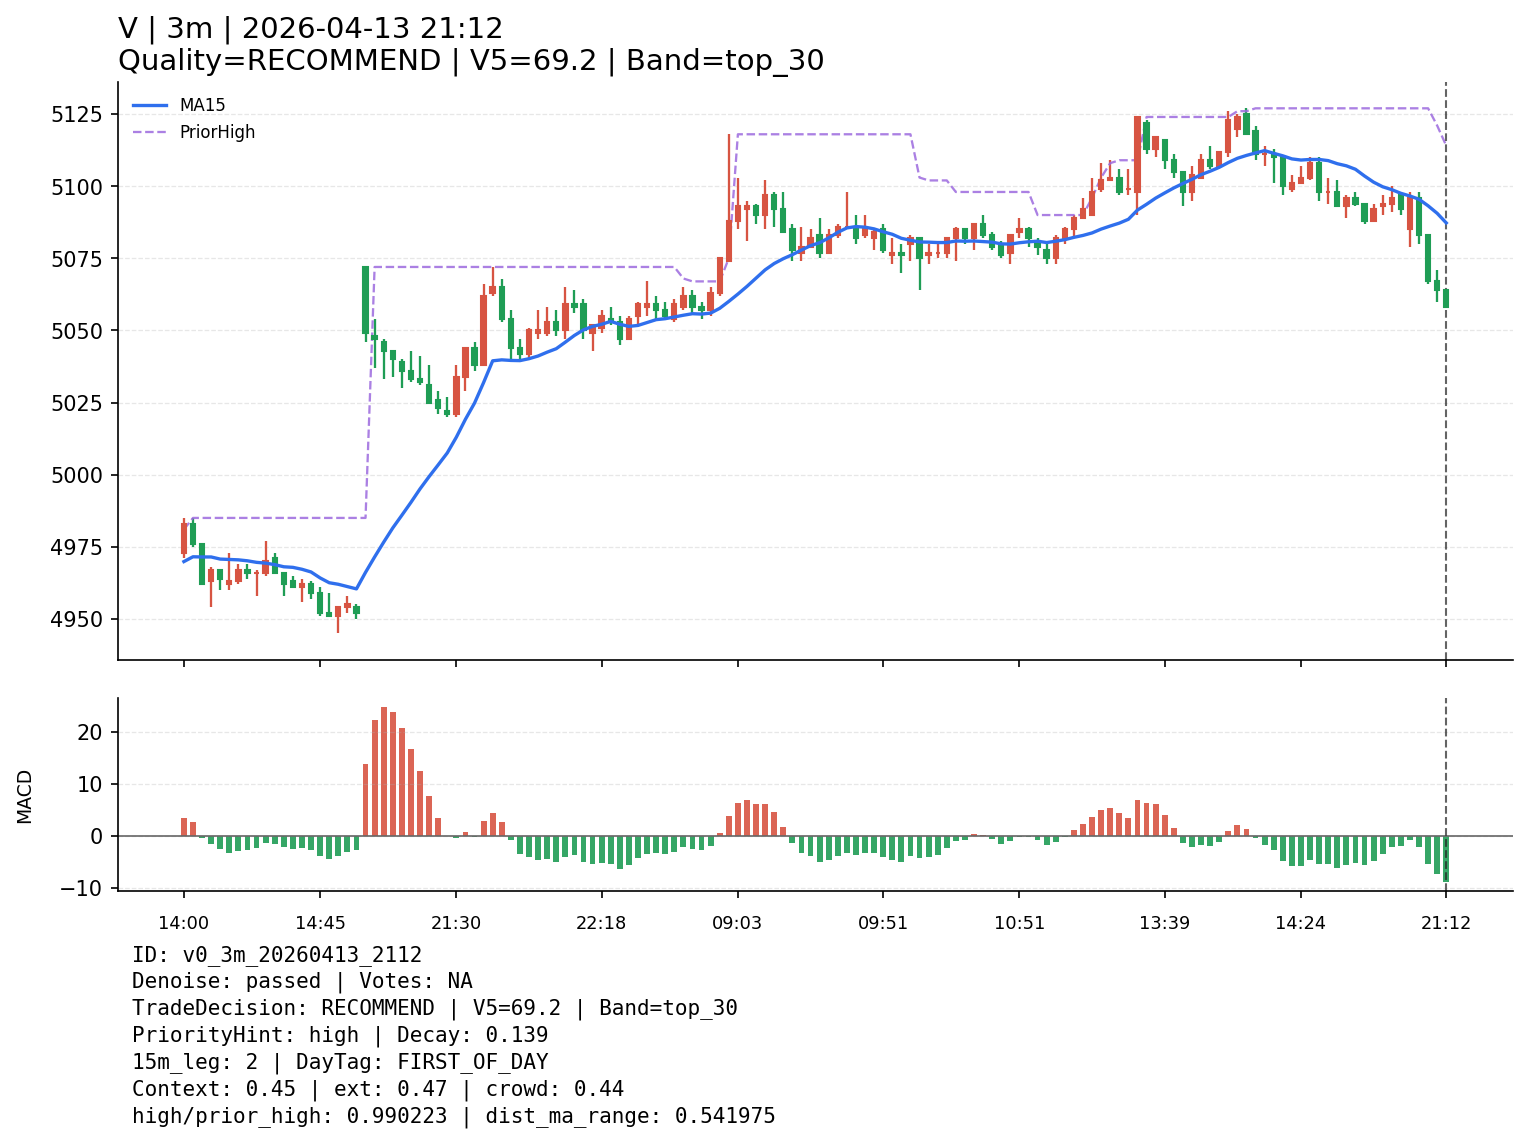Image resolution: width=1527 pixels, height=1143 pixels.
Task: Select the MA15 legend label
Action: [202, 105]
